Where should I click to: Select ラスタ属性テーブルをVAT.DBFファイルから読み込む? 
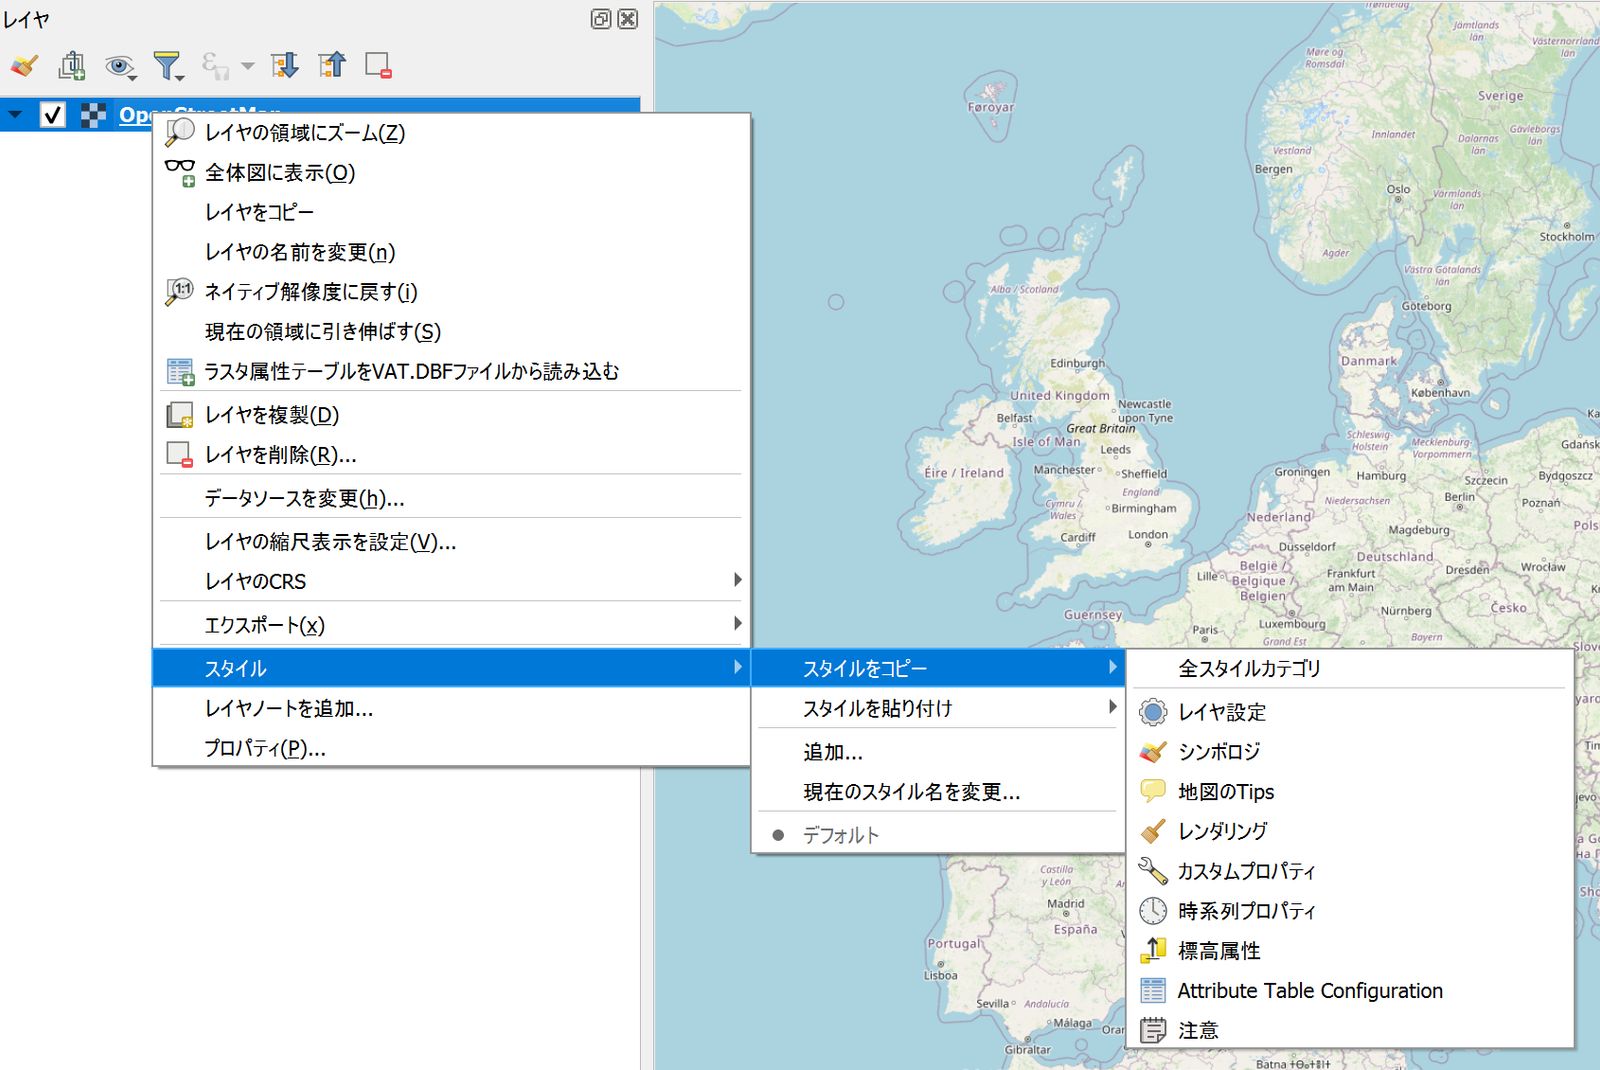pyautogui.click(x=451, y=371)
